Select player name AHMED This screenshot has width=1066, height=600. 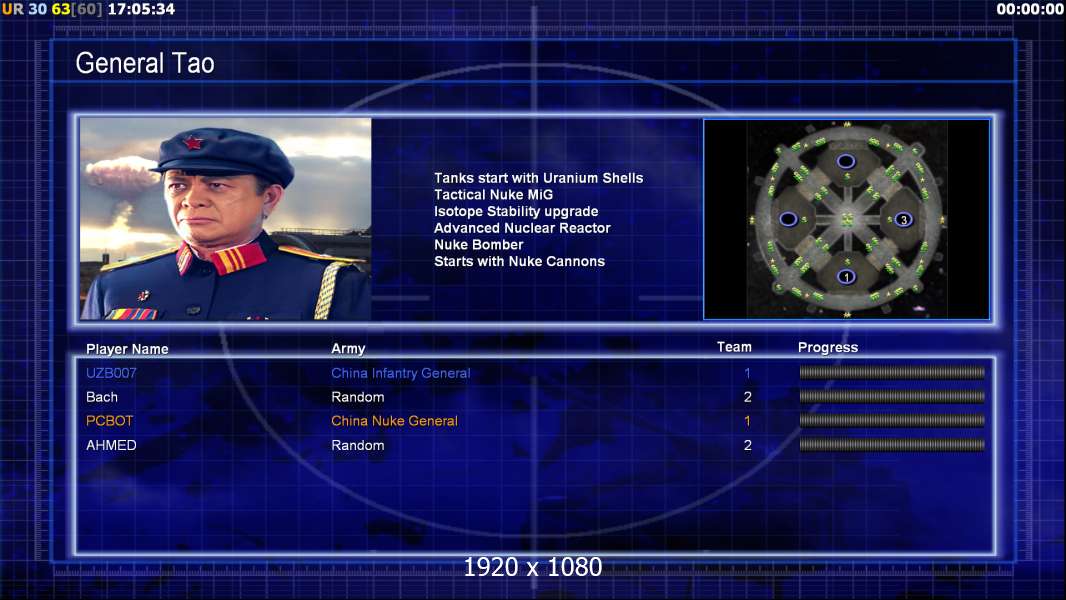[111, 445]
